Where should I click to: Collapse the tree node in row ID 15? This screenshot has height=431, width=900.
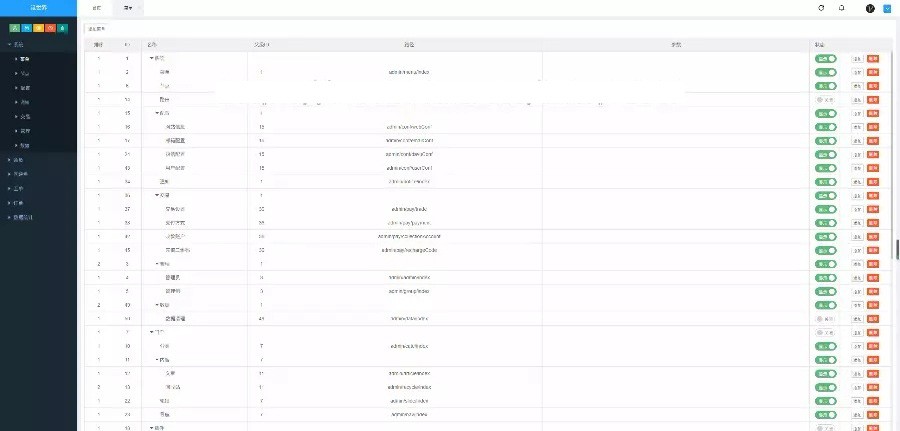click(158, 113)
